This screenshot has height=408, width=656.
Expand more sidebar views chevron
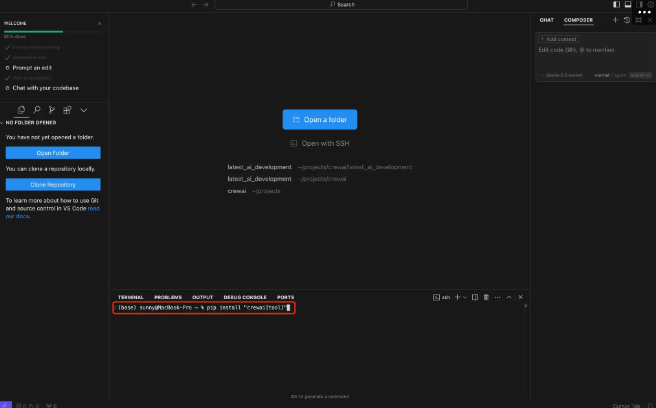(84, 109)
